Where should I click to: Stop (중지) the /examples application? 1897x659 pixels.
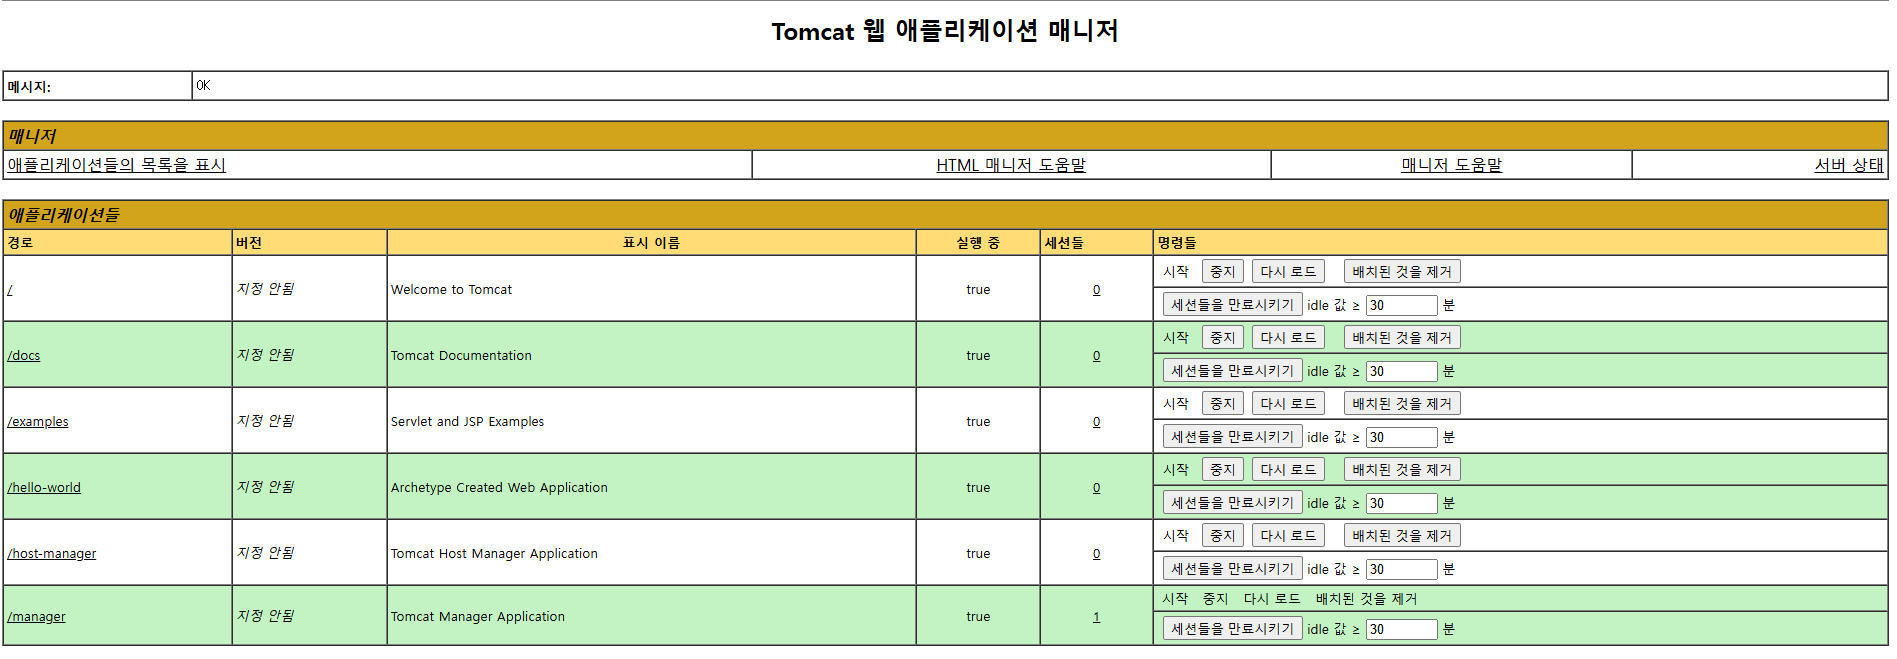[1222, 404]
